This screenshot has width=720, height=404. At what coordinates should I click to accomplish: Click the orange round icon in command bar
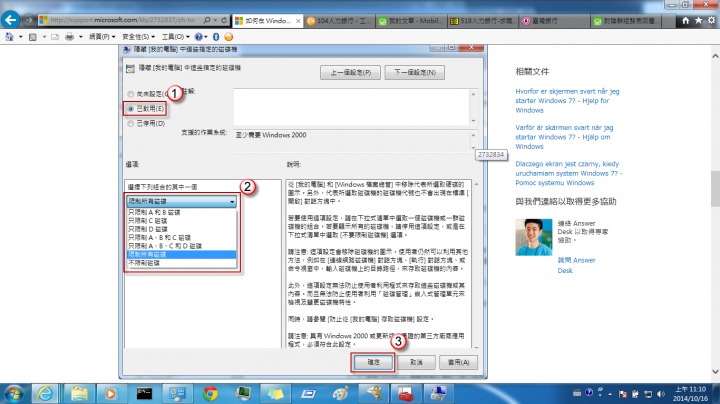[229, 37]
